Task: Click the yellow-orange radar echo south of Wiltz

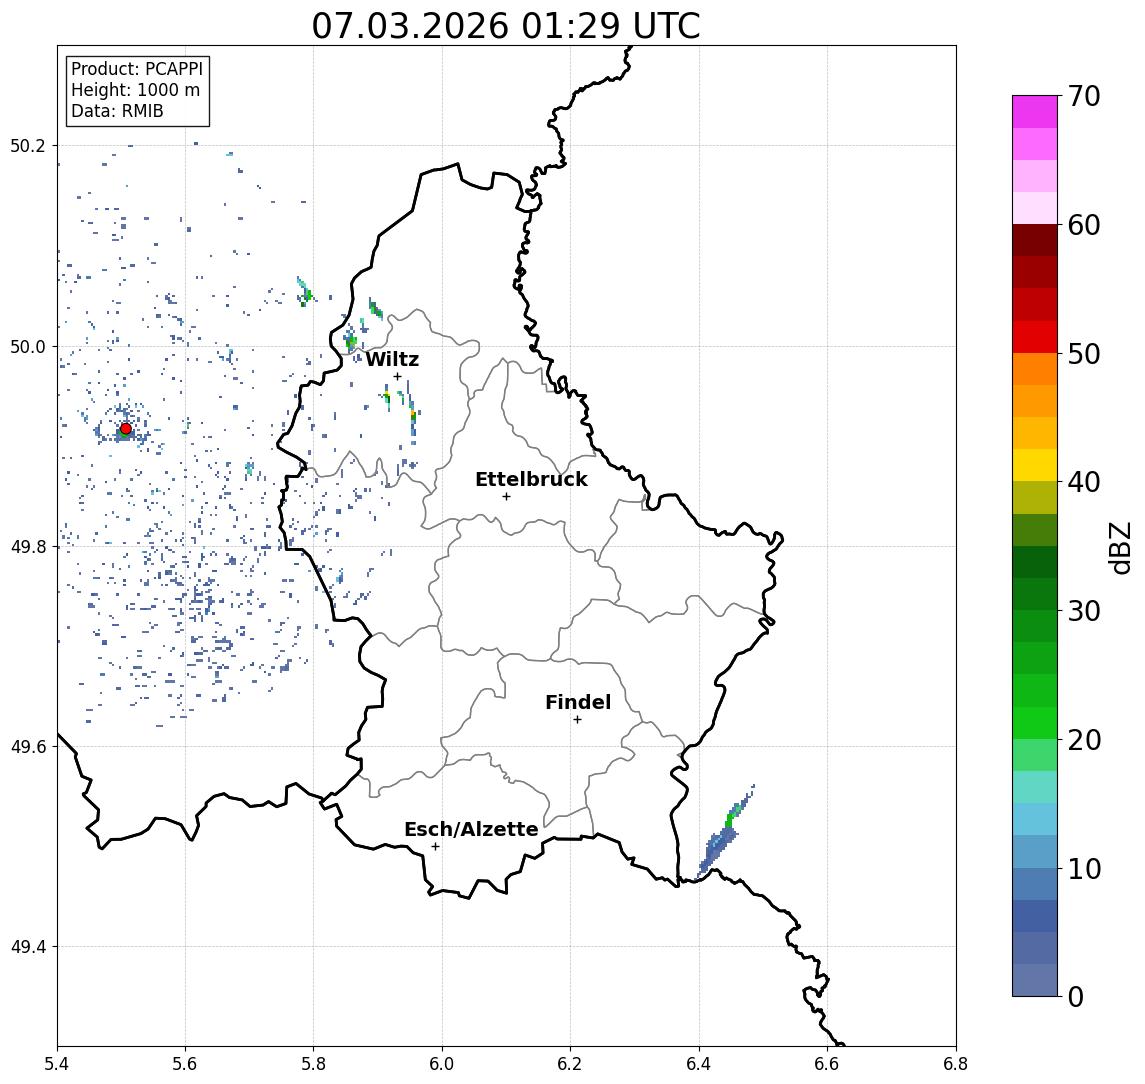Action: tap(413, 416)
